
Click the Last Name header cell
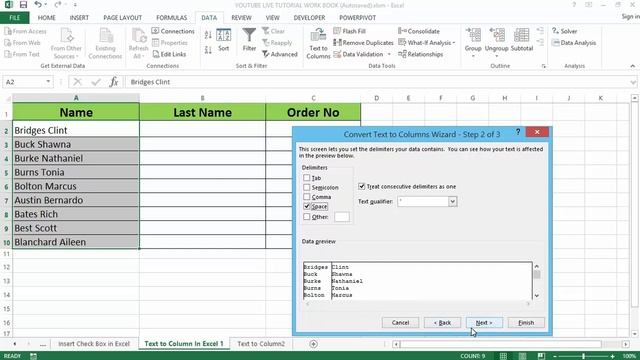202,112
